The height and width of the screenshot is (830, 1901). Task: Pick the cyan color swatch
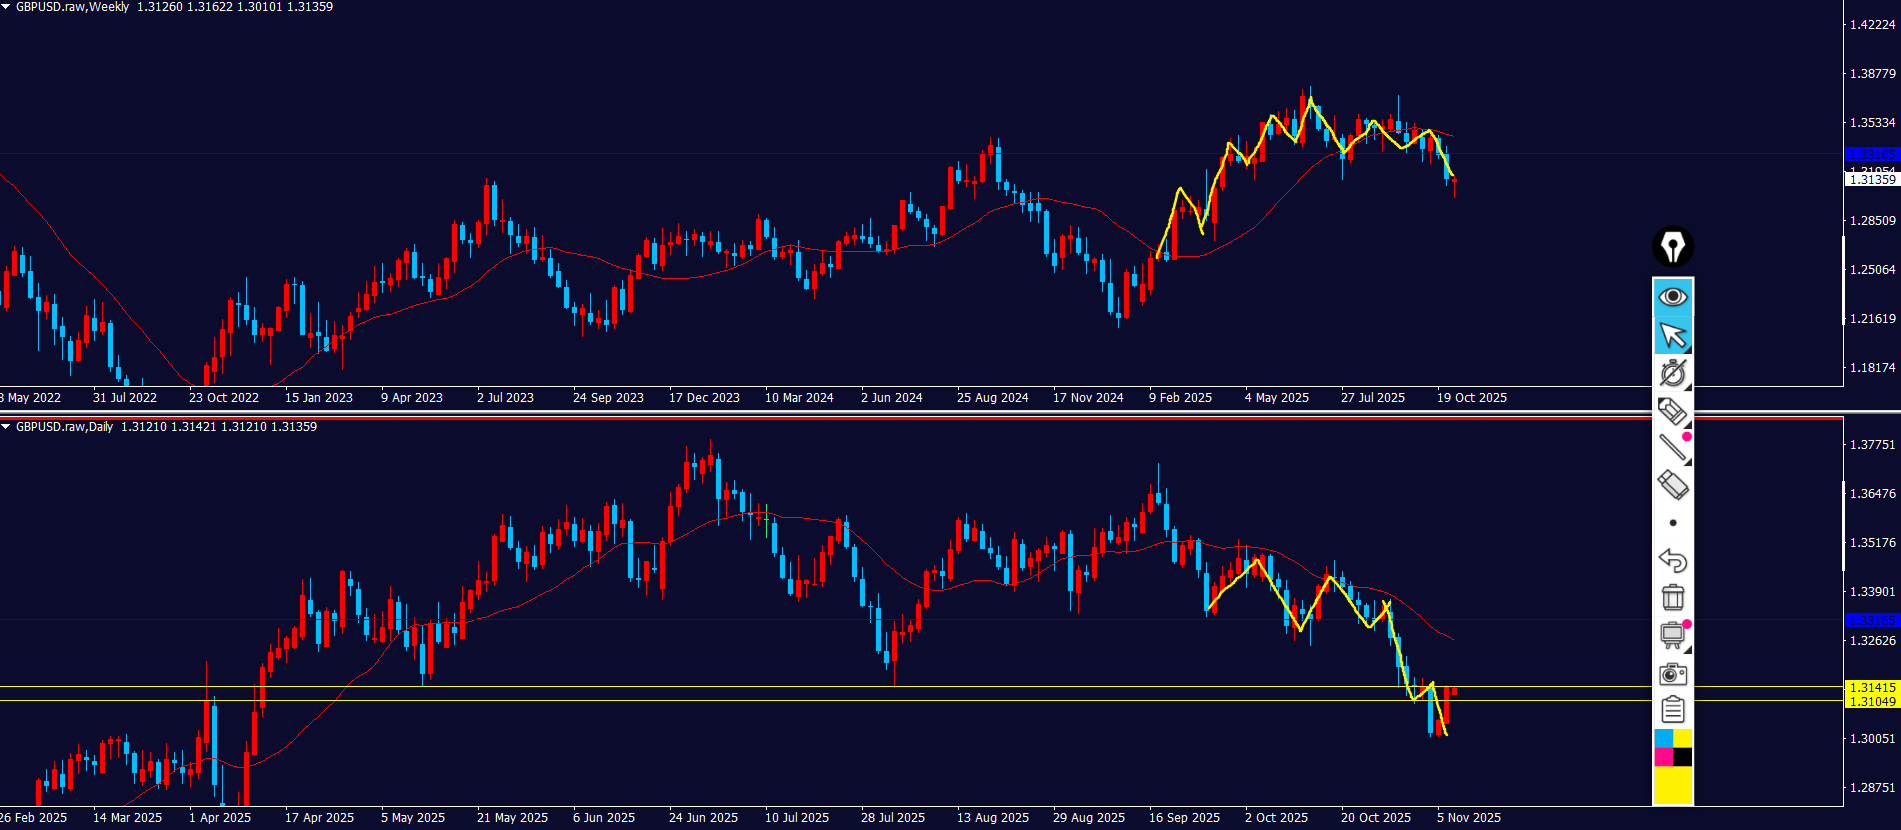pos(1663,739)
